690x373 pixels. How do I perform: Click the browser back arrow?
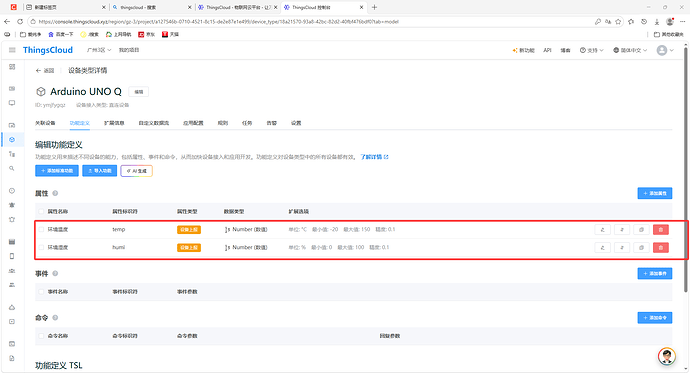tap(7, 22)
